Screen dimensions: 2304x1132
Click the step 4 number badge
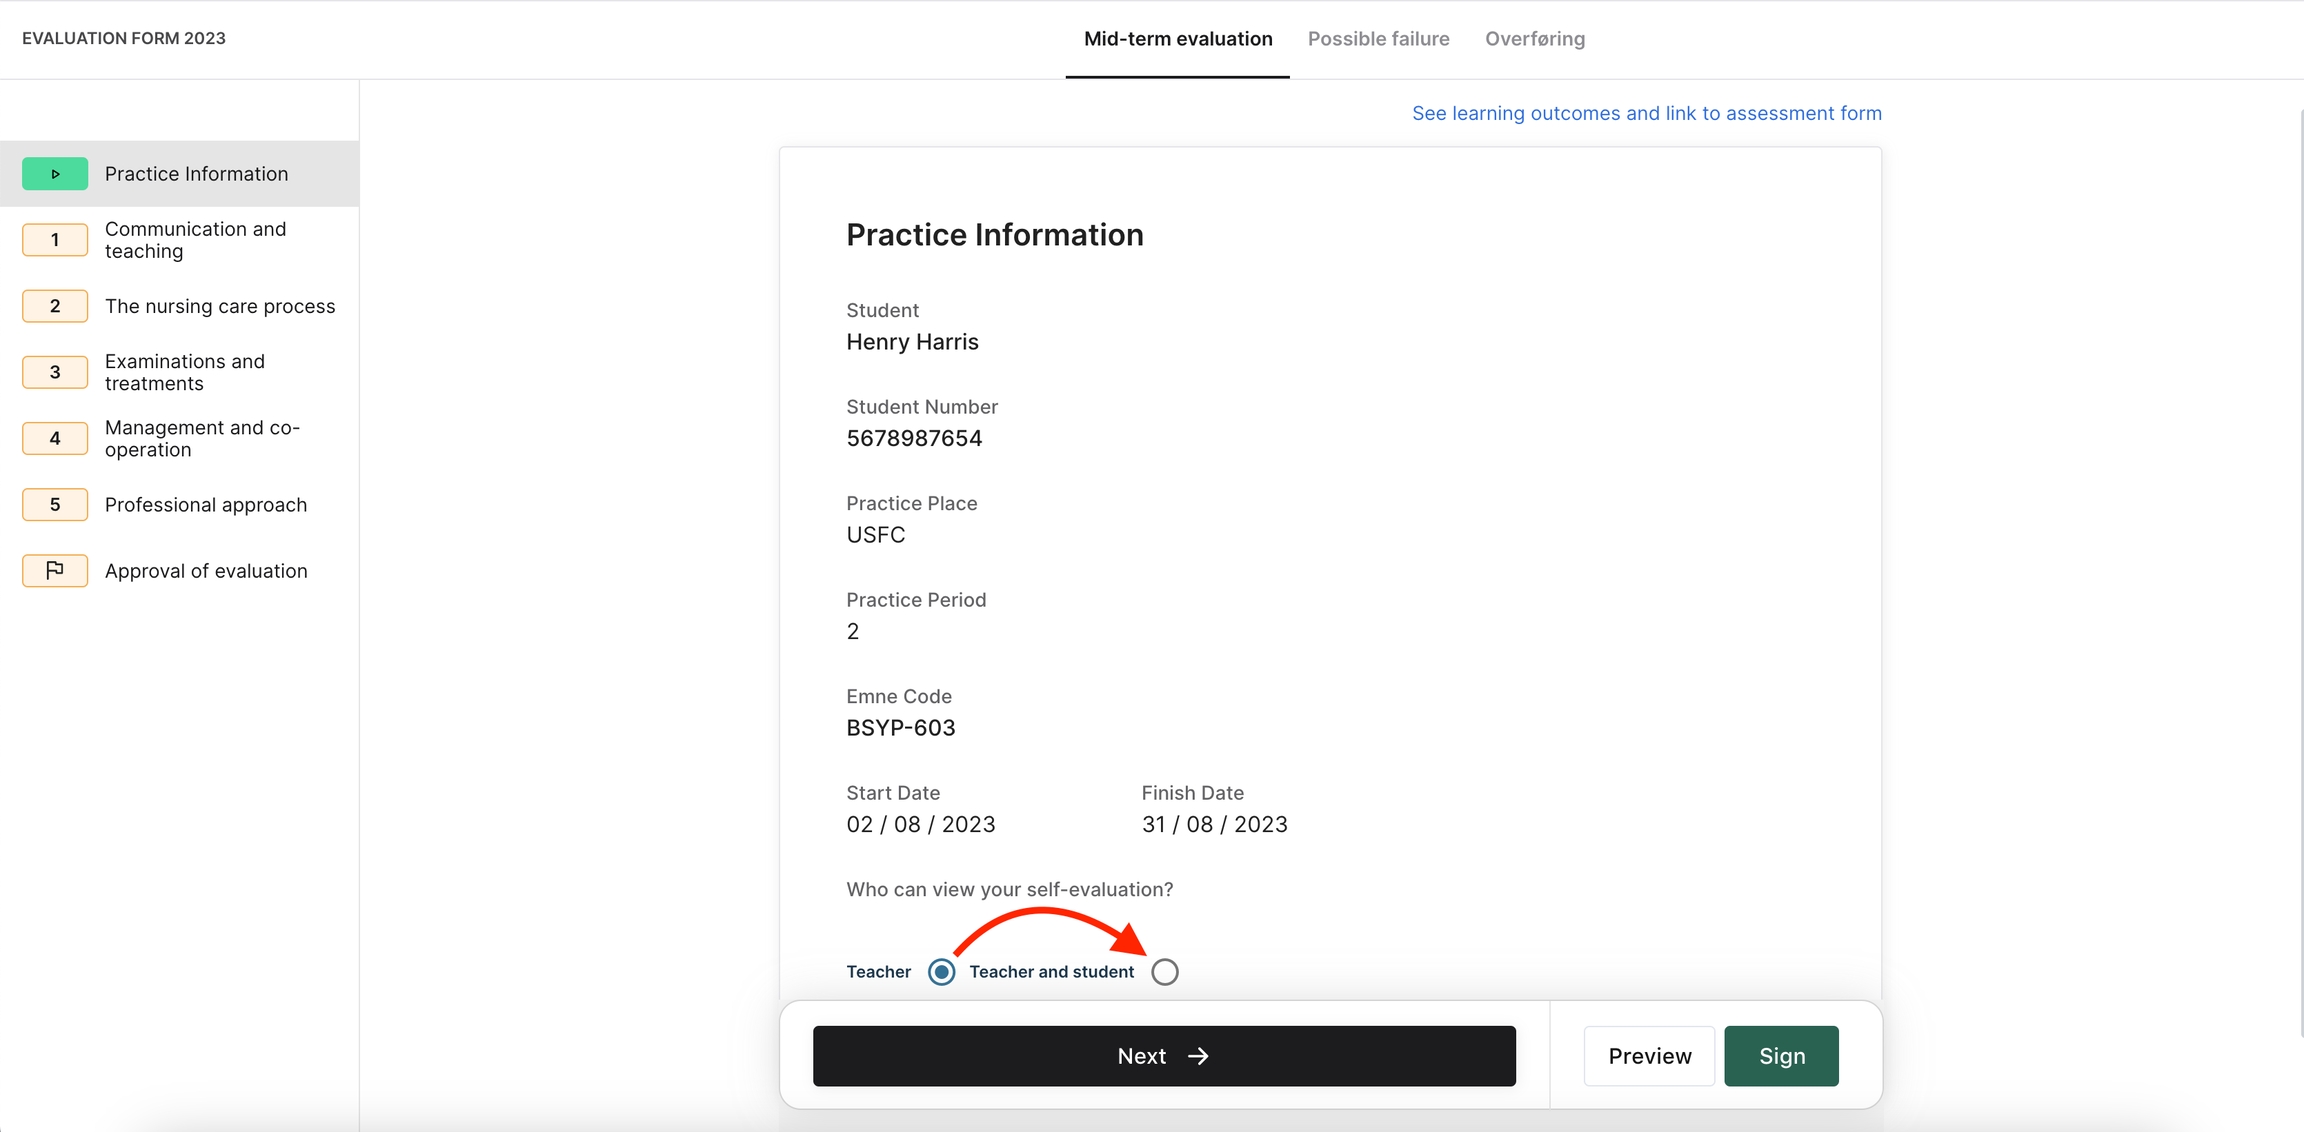[55, 438]
